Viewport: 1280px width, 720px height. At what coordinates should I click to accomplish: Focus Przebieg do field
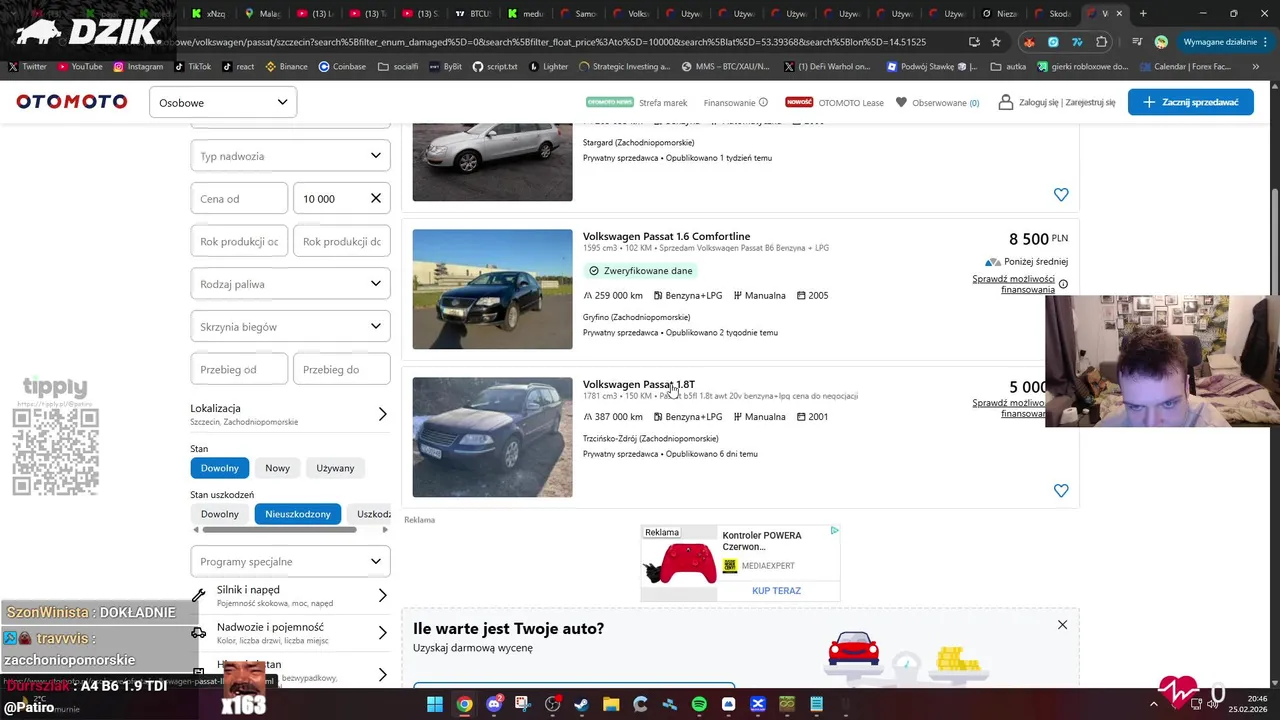(341, 369)
